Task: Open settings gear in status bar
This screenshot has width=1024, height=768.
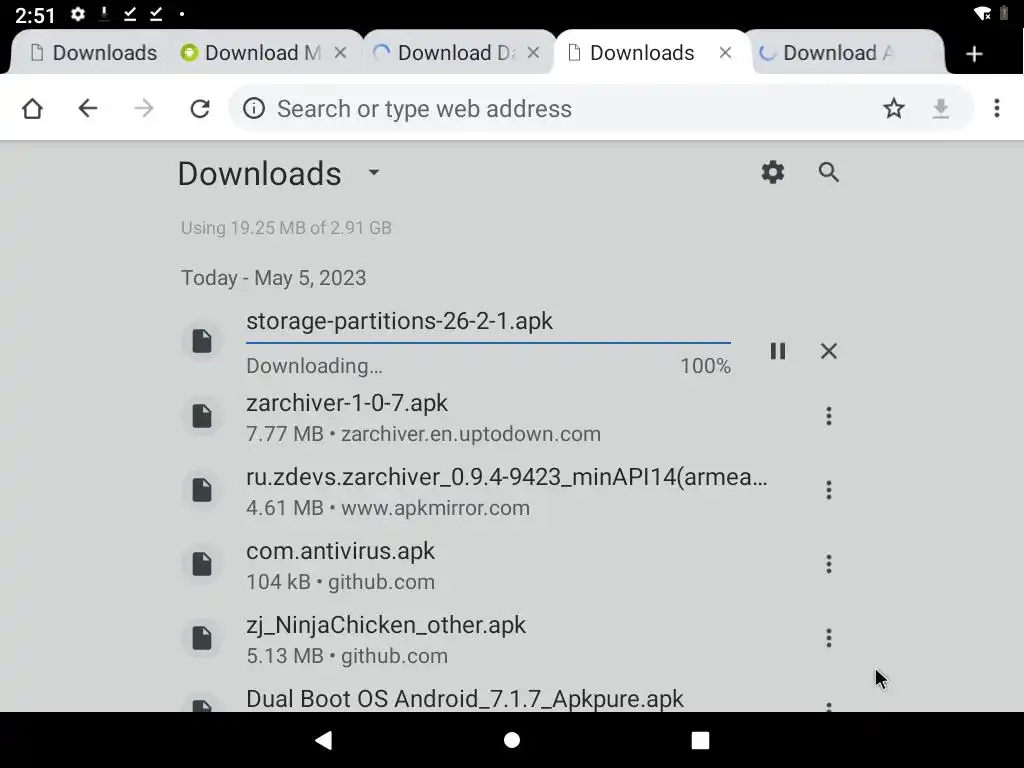Action: (78, 14)
